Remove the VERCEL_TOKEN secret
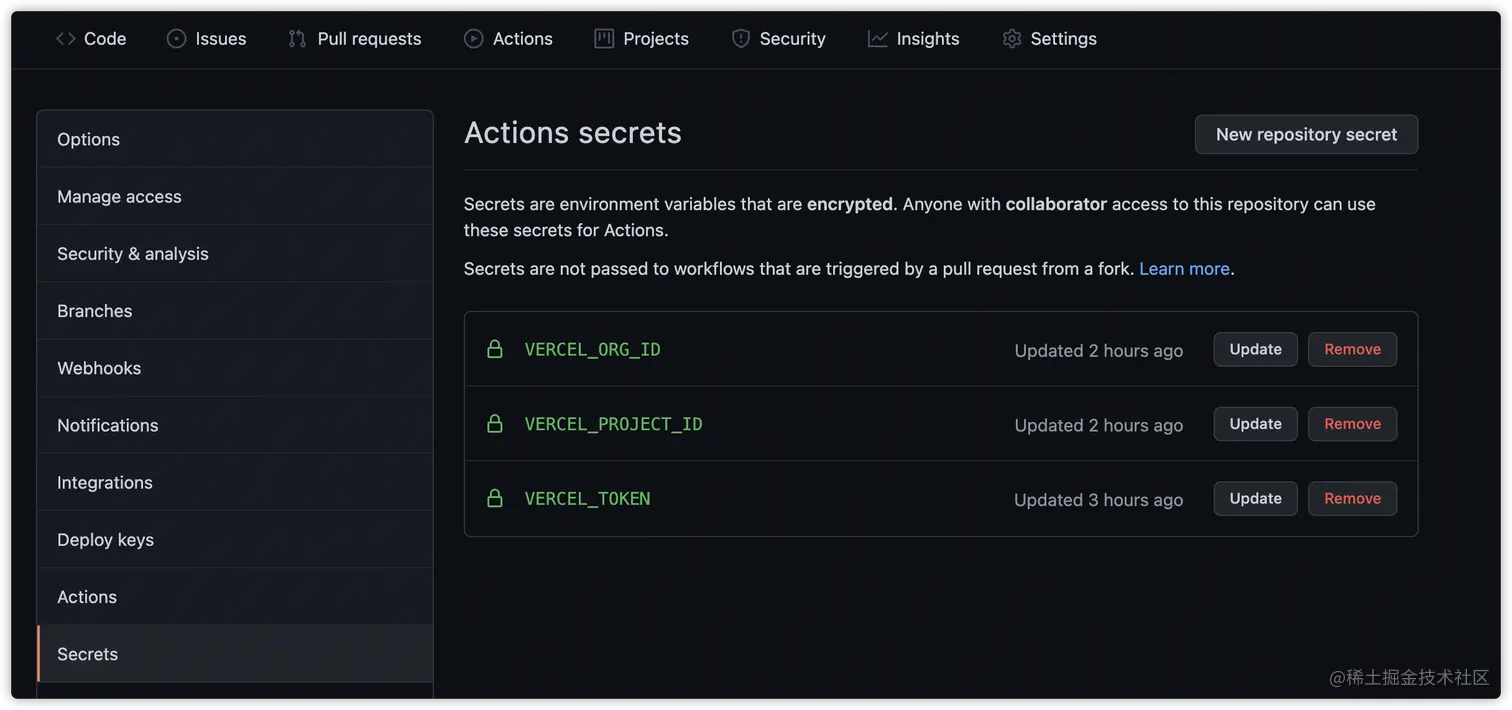 click(1352, 497)
